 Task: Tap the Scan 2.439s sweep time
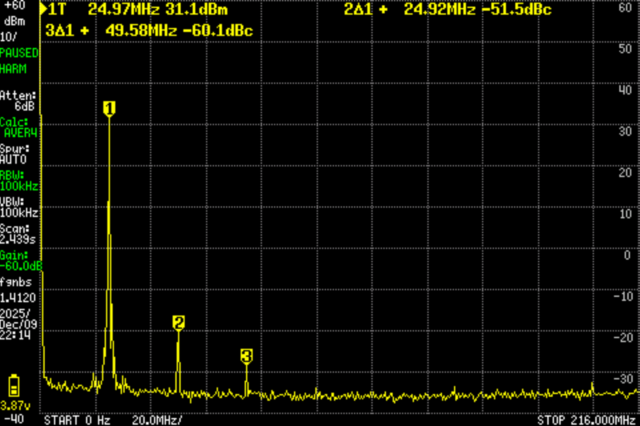coord(20,234)
